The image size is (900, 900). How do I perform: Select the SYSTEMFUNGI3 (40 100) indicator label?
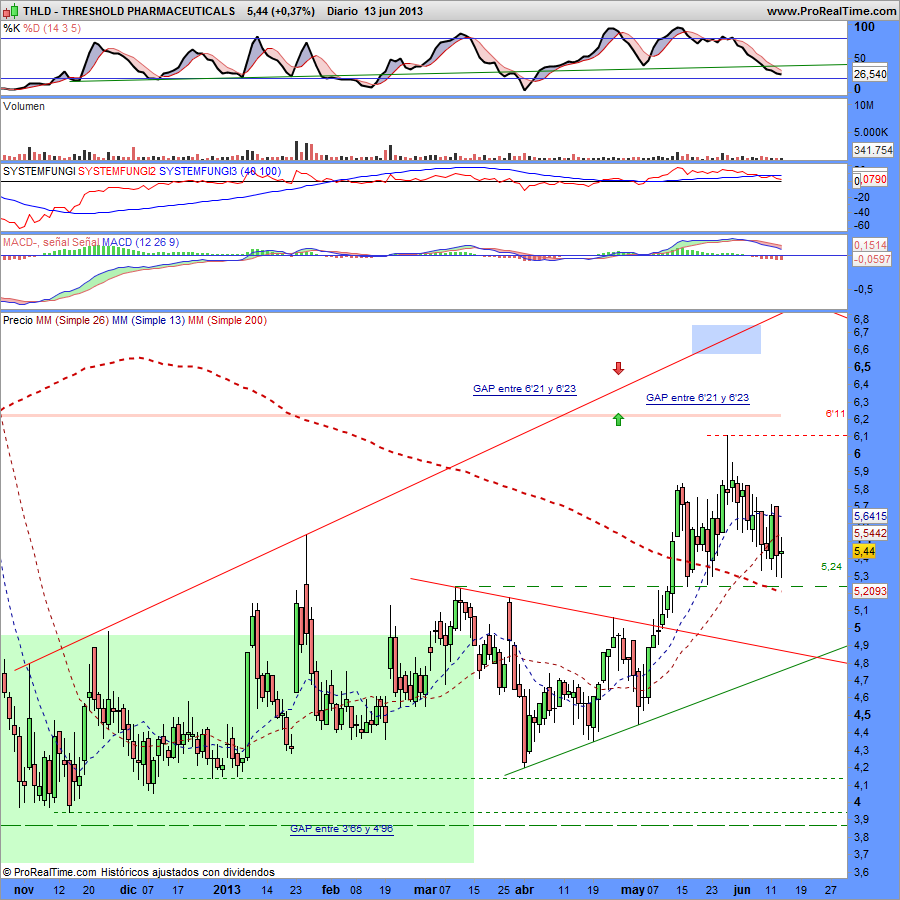click(220, 172)
